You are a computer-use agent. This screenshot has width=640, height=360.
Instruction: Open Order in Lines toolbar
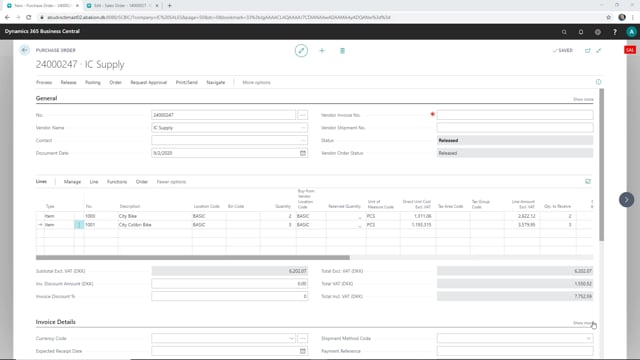click(x=142, y=182)
